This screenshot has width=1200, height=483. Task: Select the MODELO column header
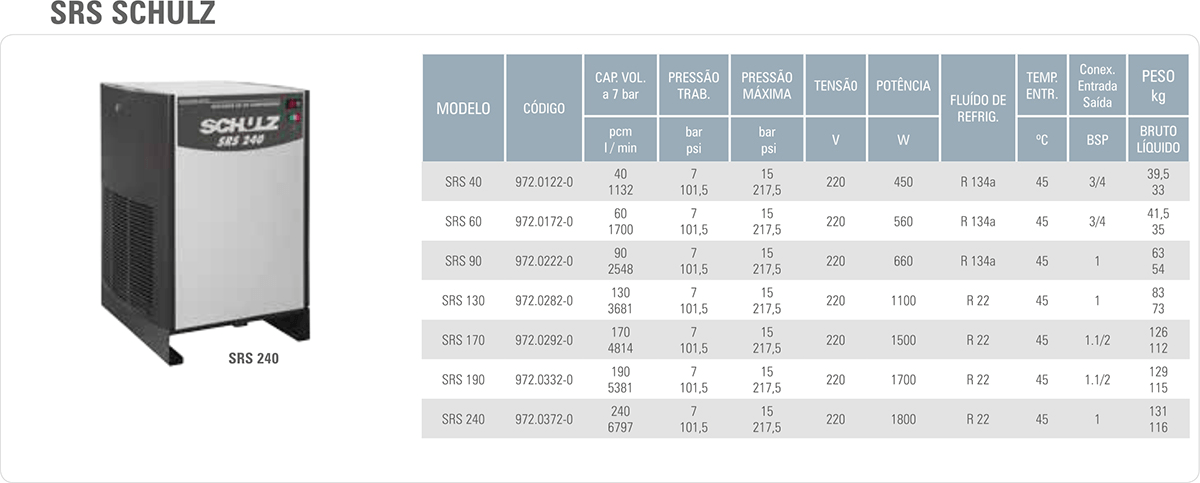click(x=463, y=108)
